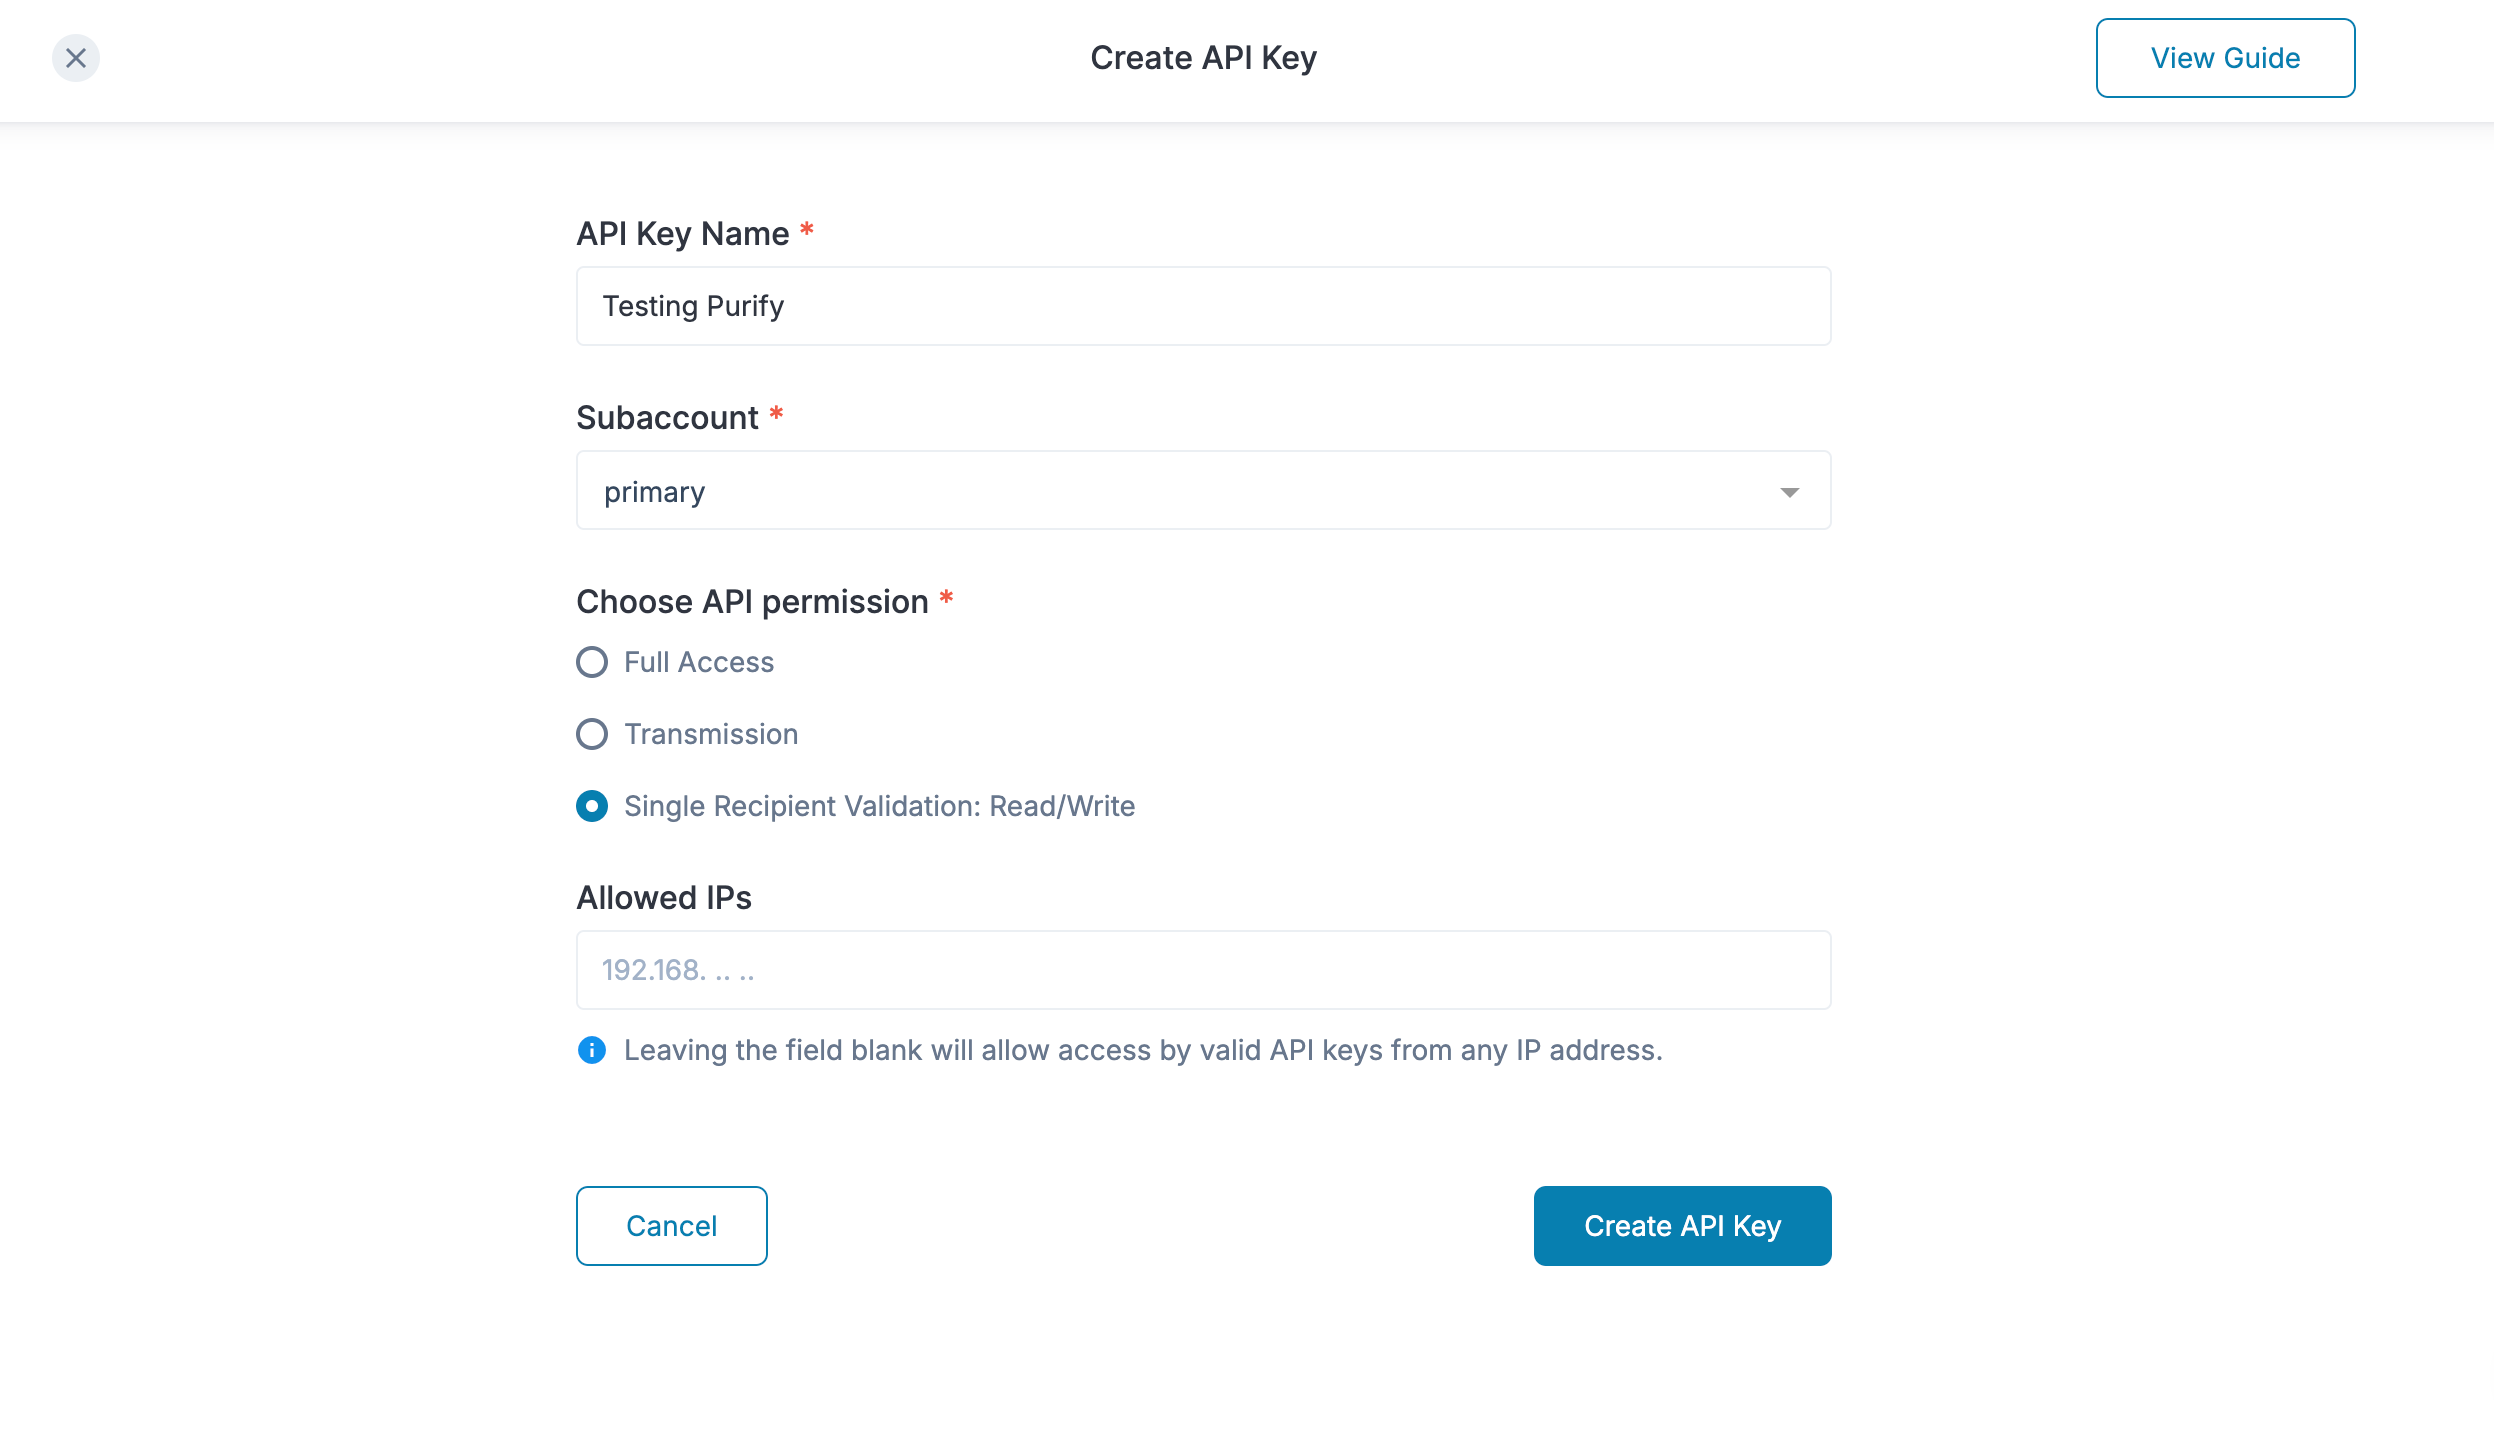Select the Full Access radio button
This screenshot has width=2494, height=1454.
[x=592, y=662]
